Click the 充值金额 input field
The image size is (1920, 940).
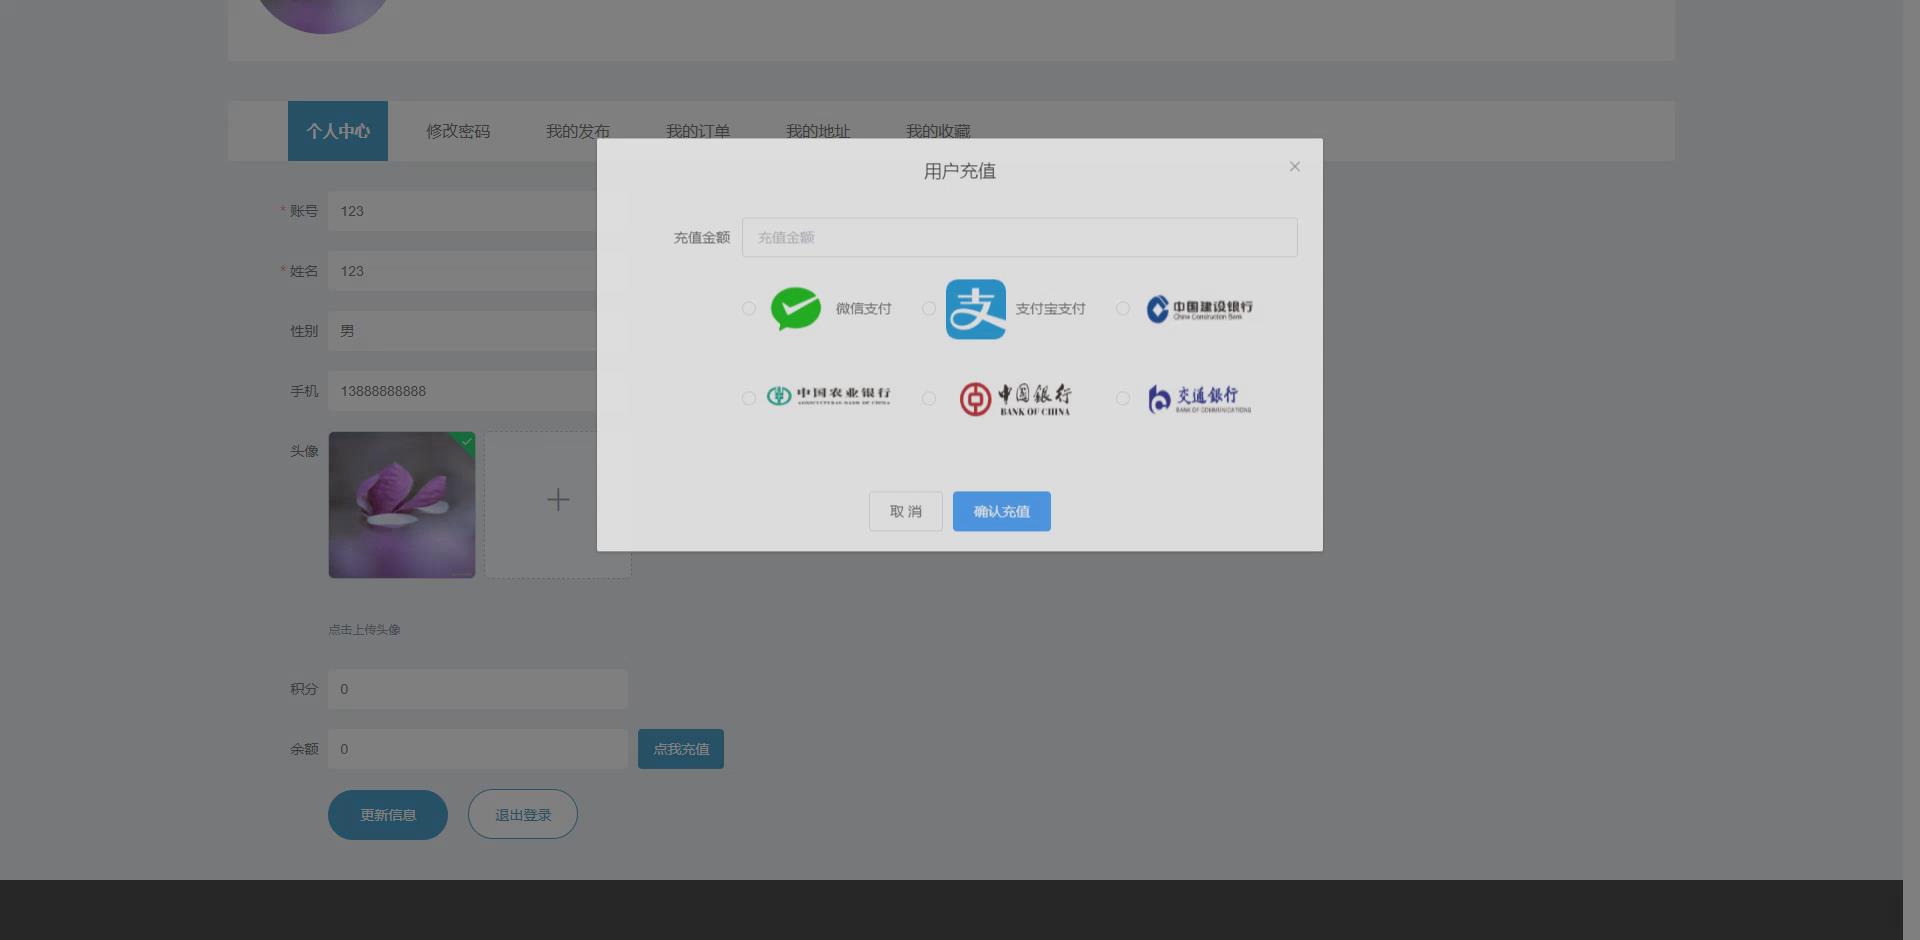(1020, 237)
